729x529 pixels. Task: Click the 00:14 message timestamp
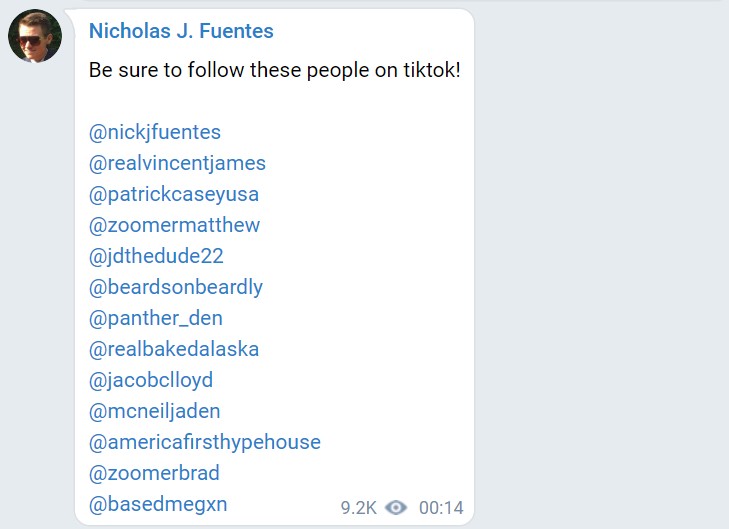441,508
